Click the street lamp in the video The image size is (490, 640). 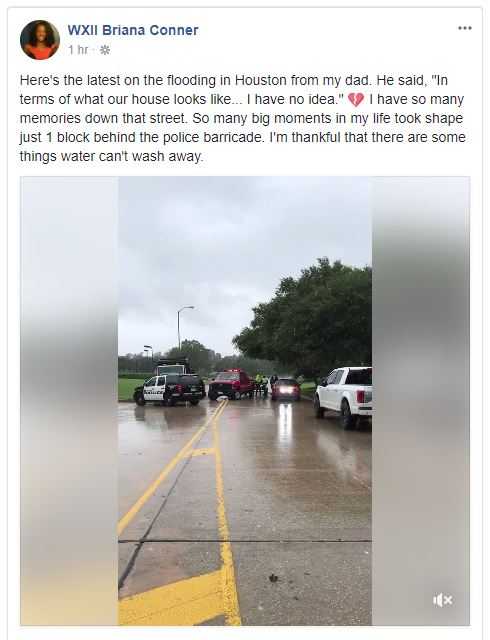pyautogui.click(x=183, y=327)
